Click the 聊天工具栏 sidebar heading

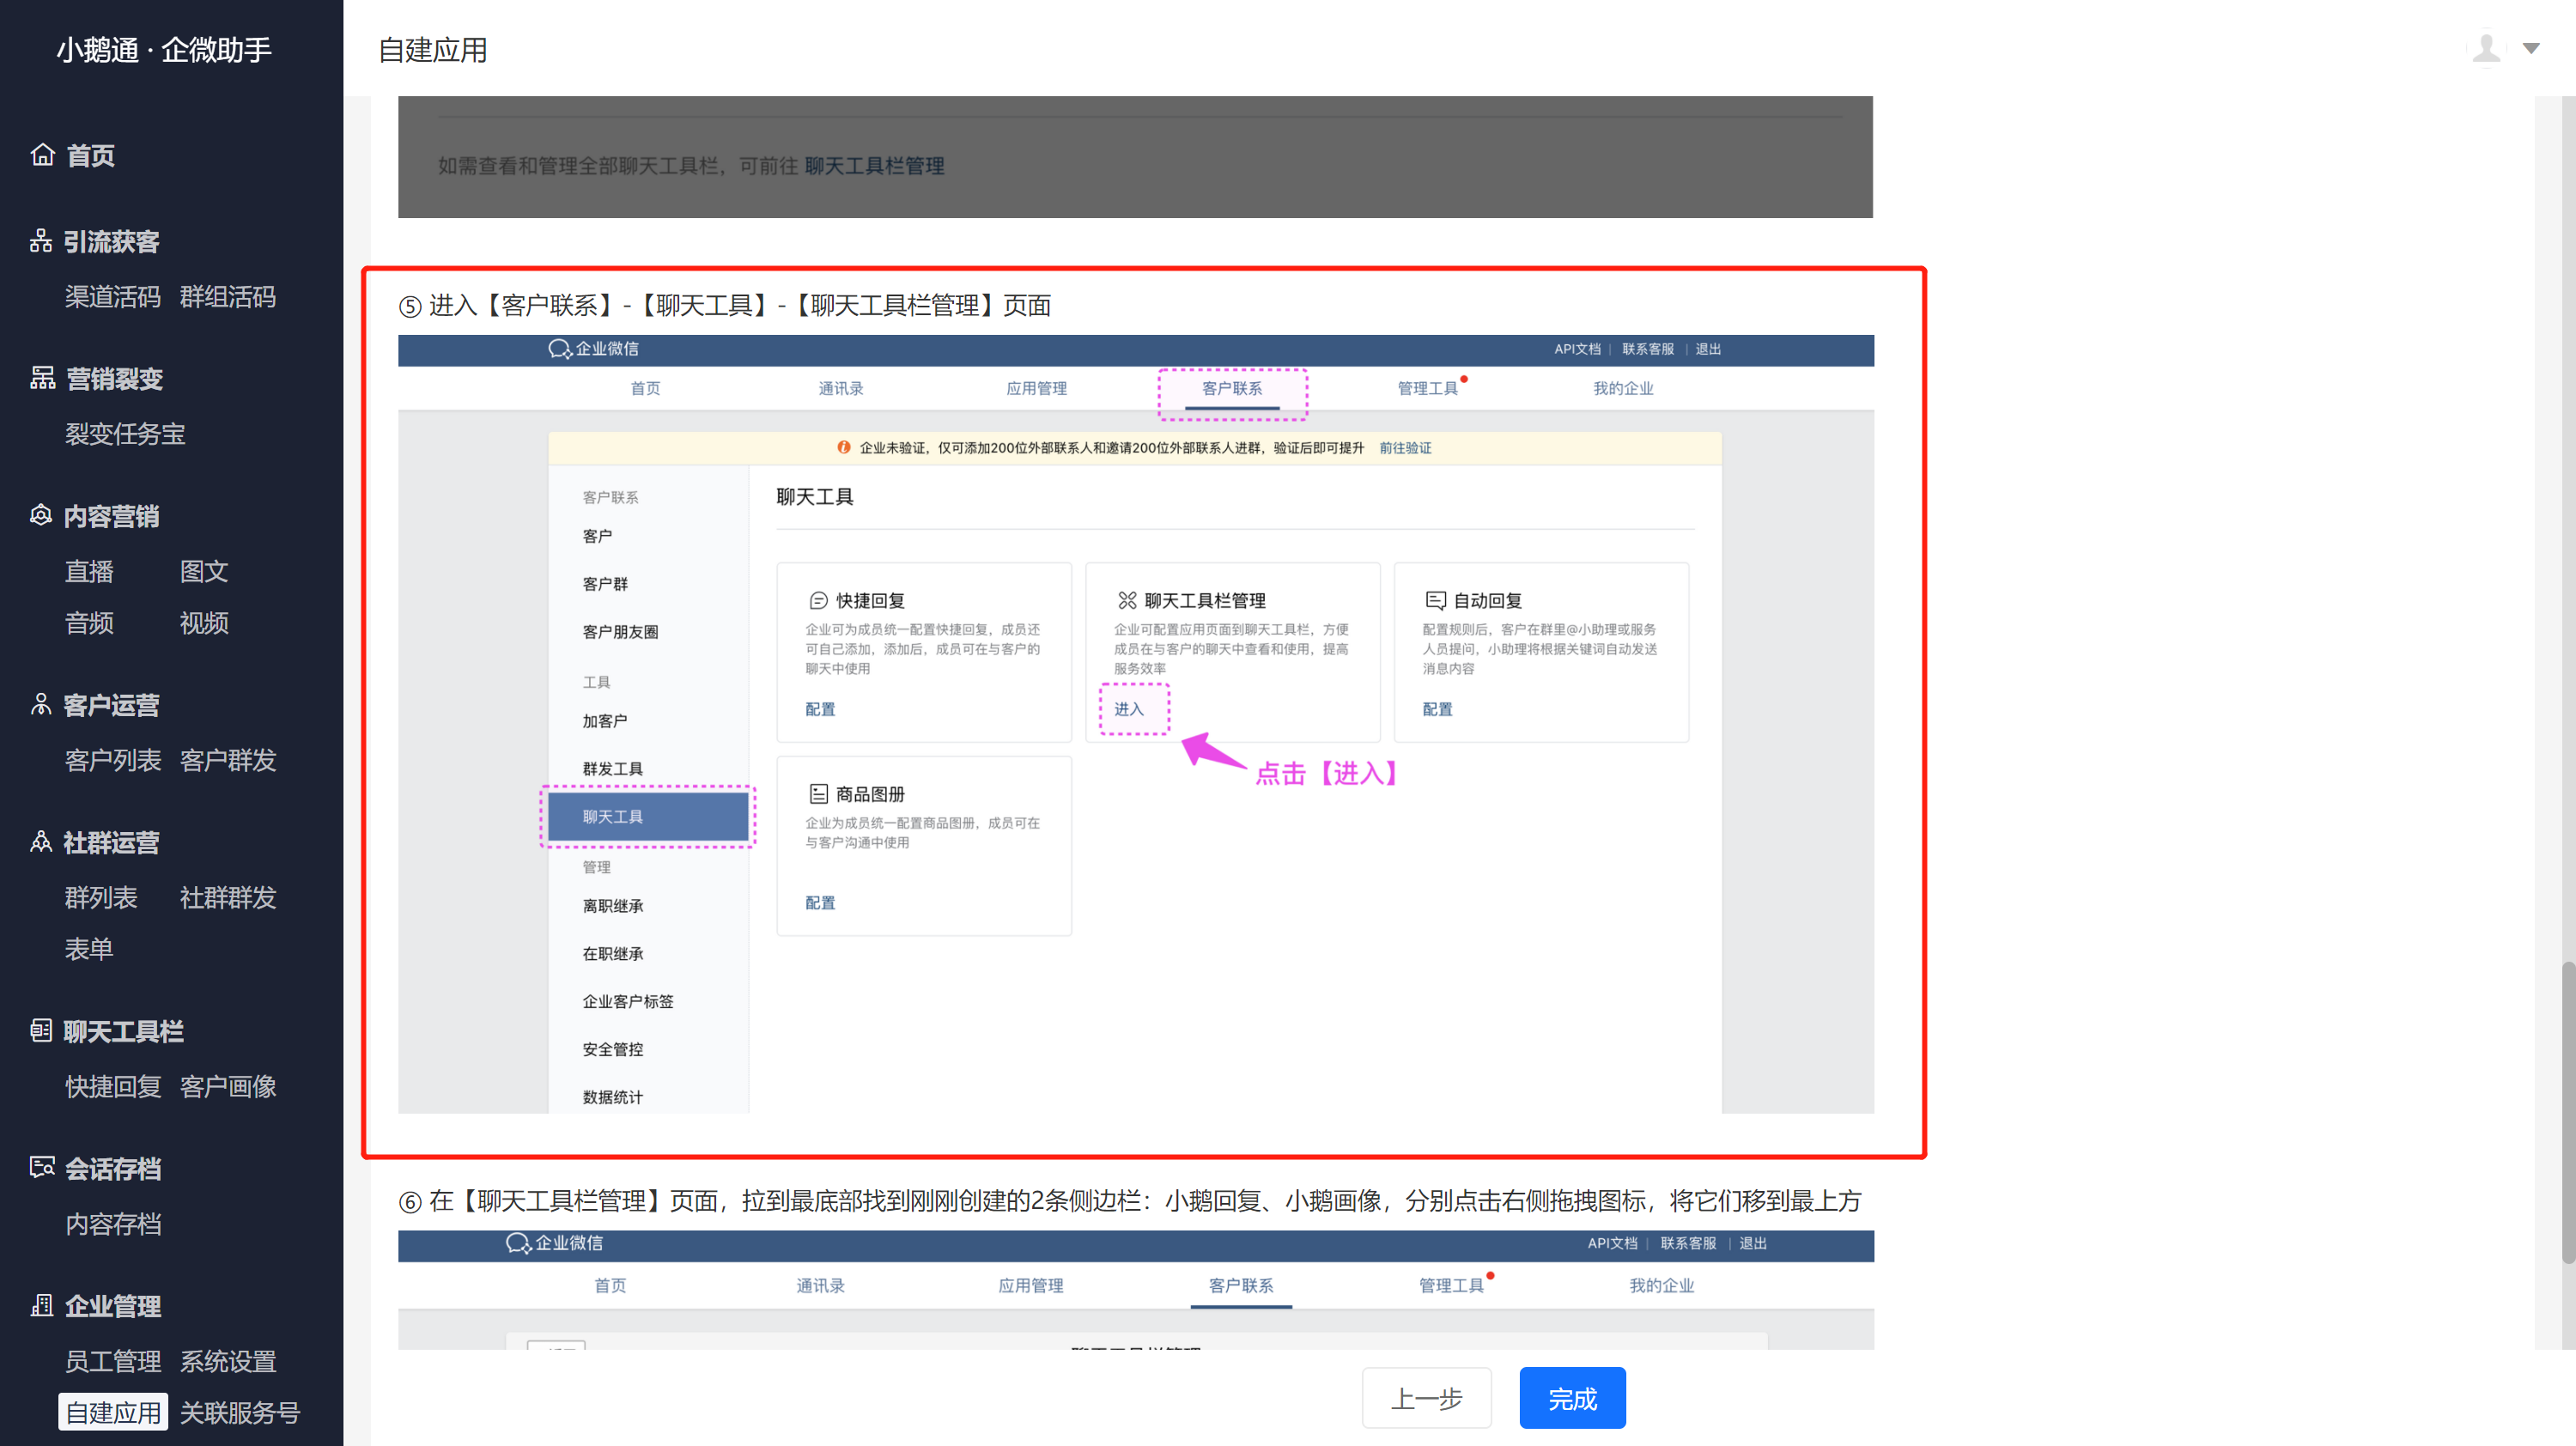coord(123,1031)
